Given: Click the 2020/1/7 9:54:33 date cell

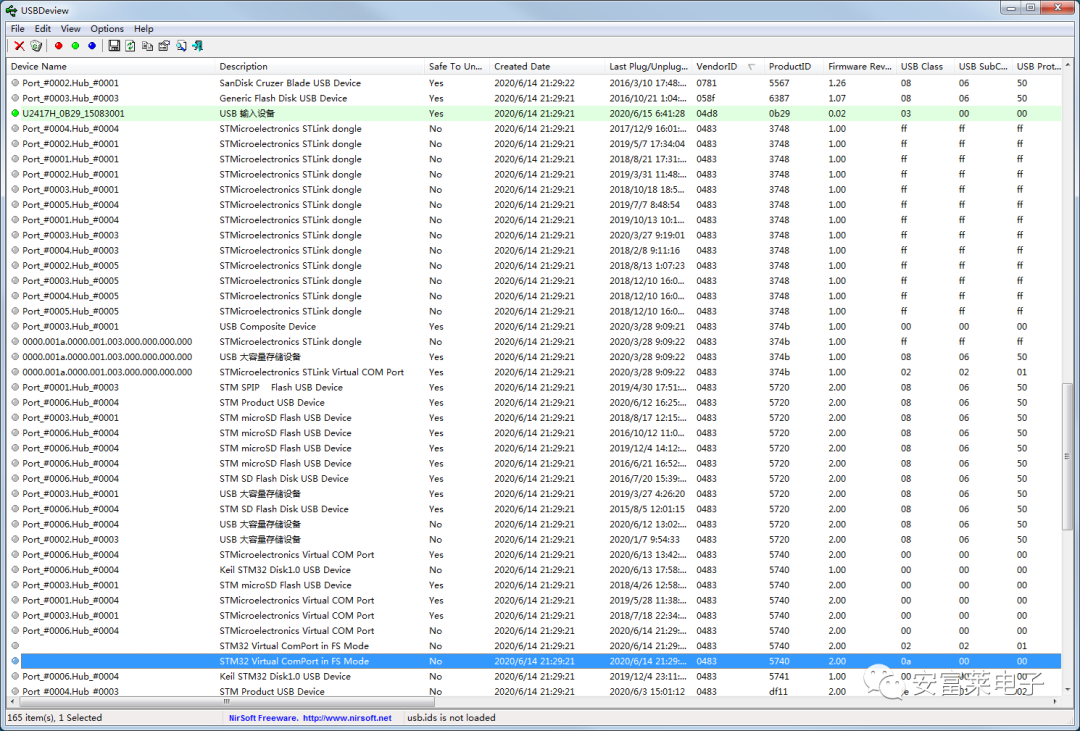Looking at the screenshot, I should pyautogui.click(x=644, y=539).
